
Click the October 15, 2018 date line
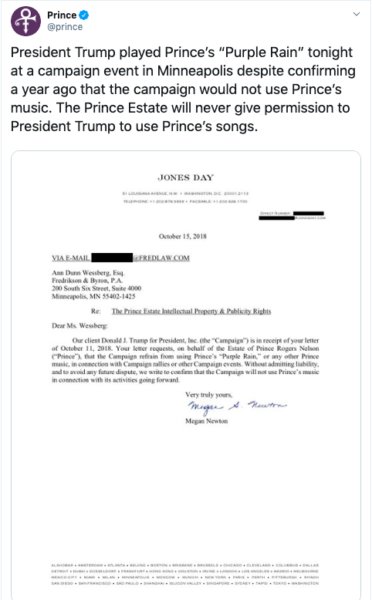click(183, 236)
